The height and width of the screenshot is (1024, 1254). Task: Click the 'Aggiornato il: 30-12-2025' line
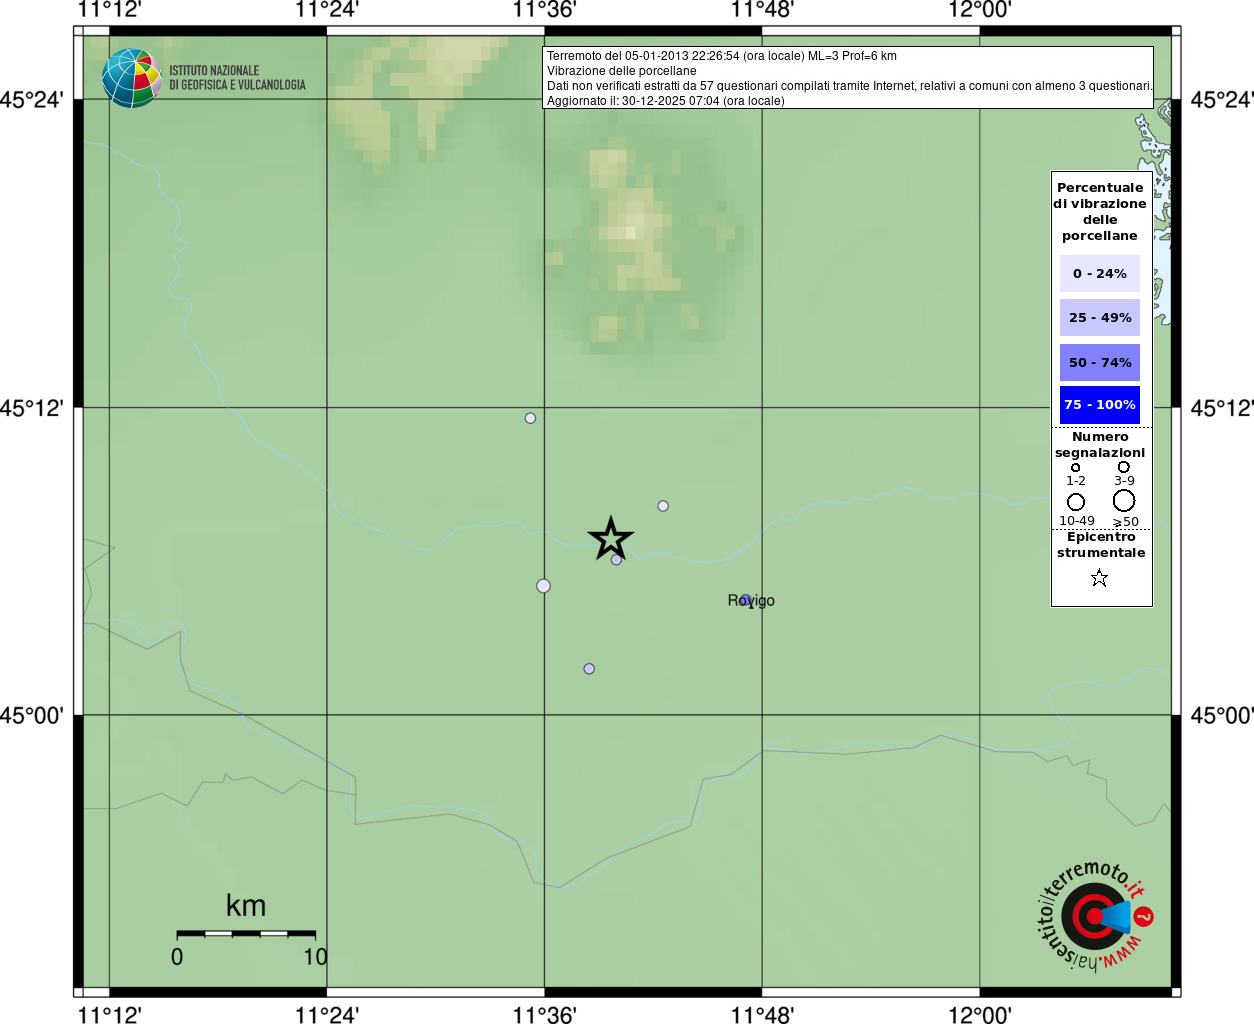click(x=666, y=101)
